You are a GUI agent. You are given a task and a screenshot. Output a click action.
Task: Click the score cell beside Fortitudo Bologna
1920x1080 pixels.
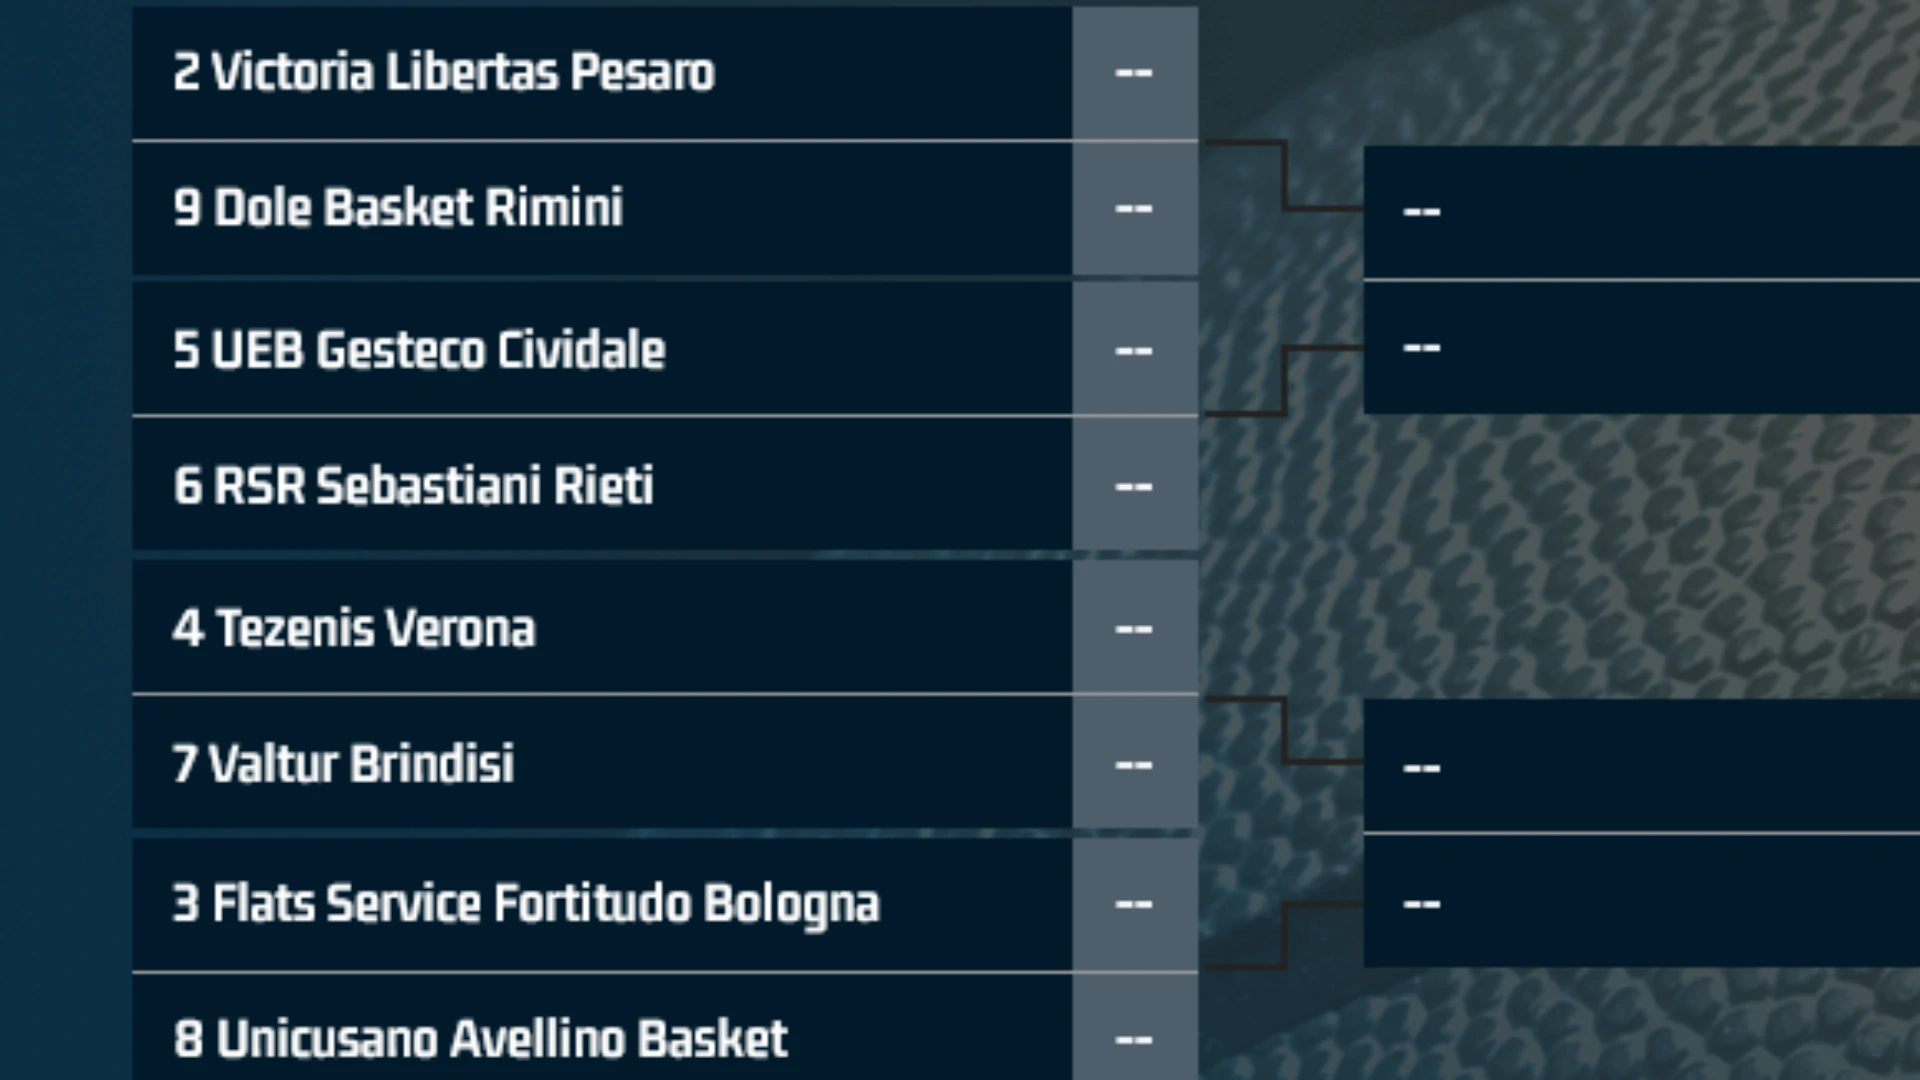pyautogui.click(x=1135, y=904)
